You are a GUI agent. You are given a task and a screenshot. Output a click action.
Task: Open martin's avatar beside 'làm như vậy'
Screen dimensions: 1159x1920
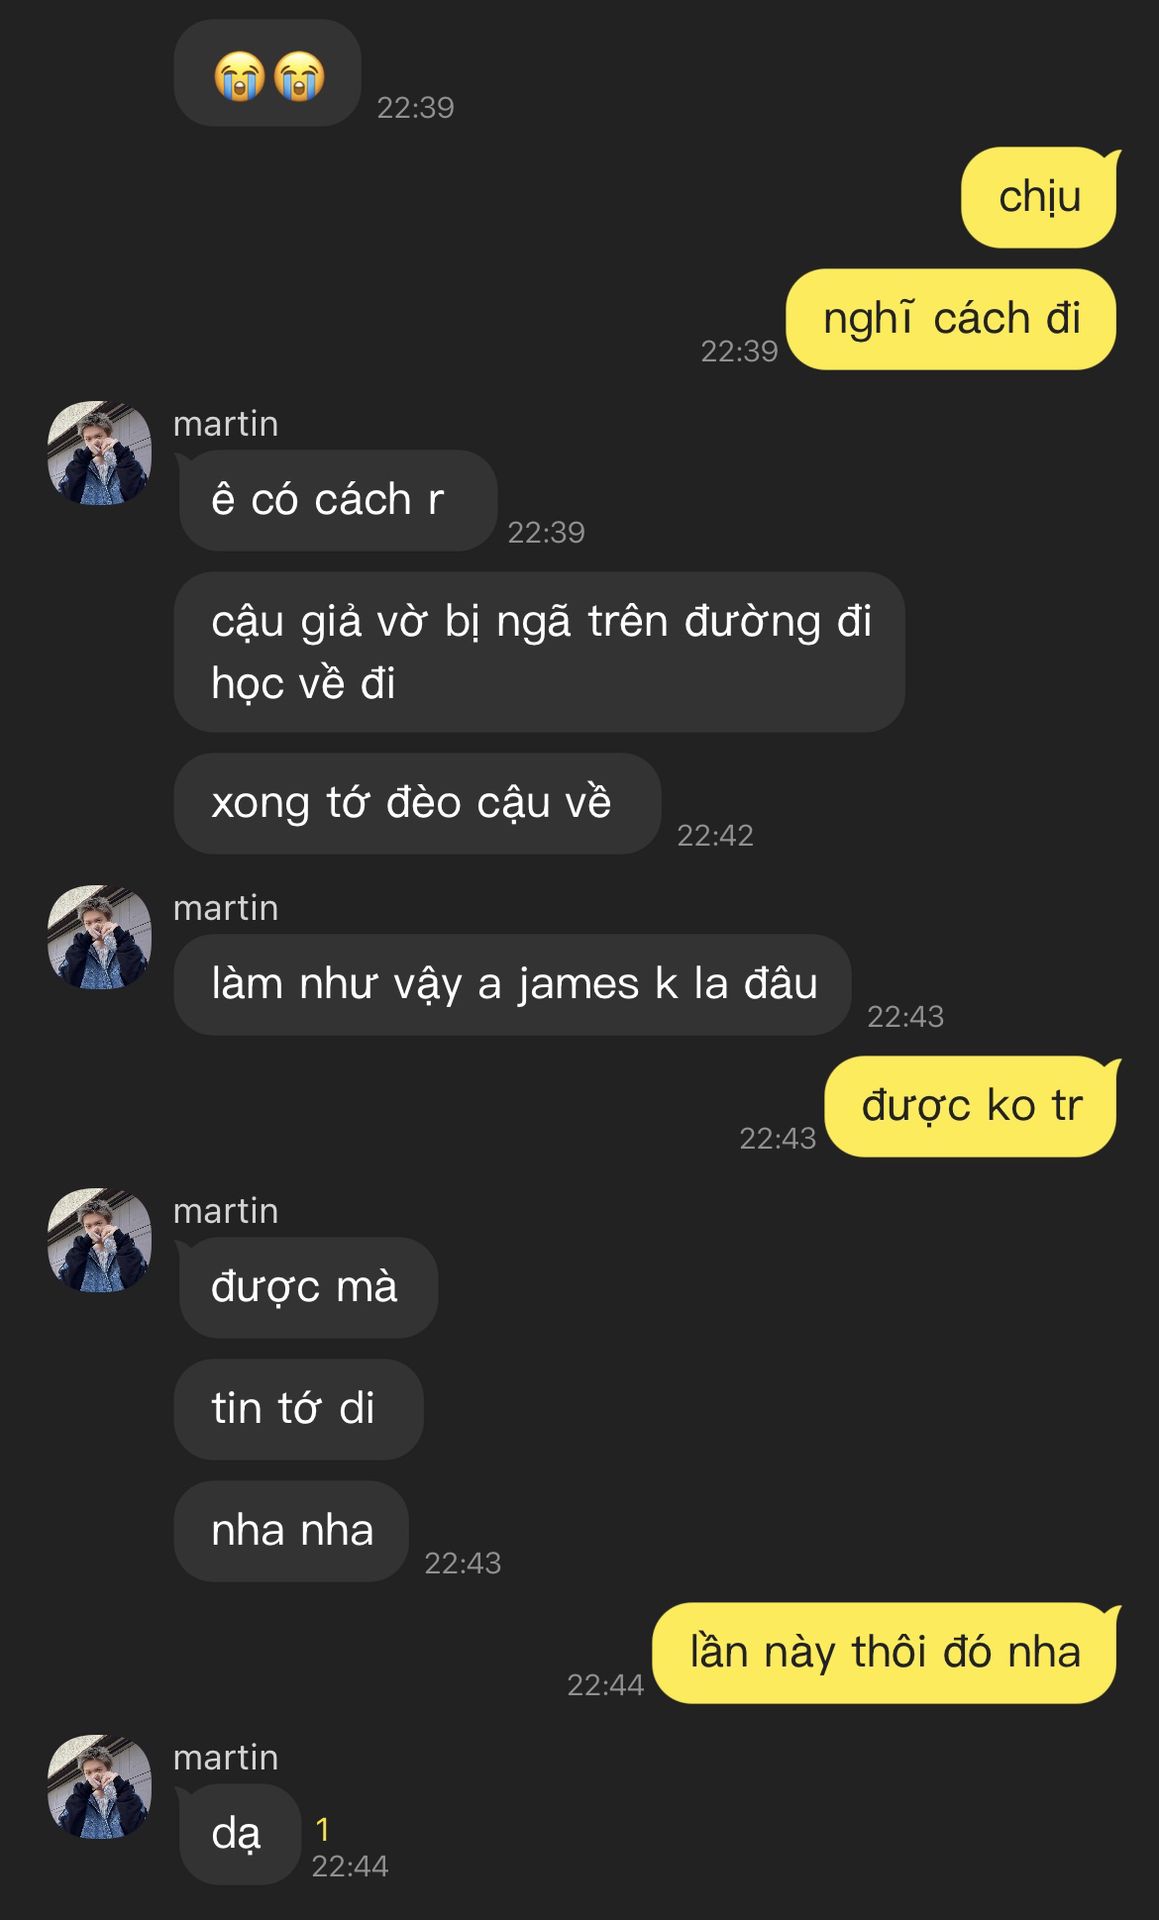[x=100, y=937]
